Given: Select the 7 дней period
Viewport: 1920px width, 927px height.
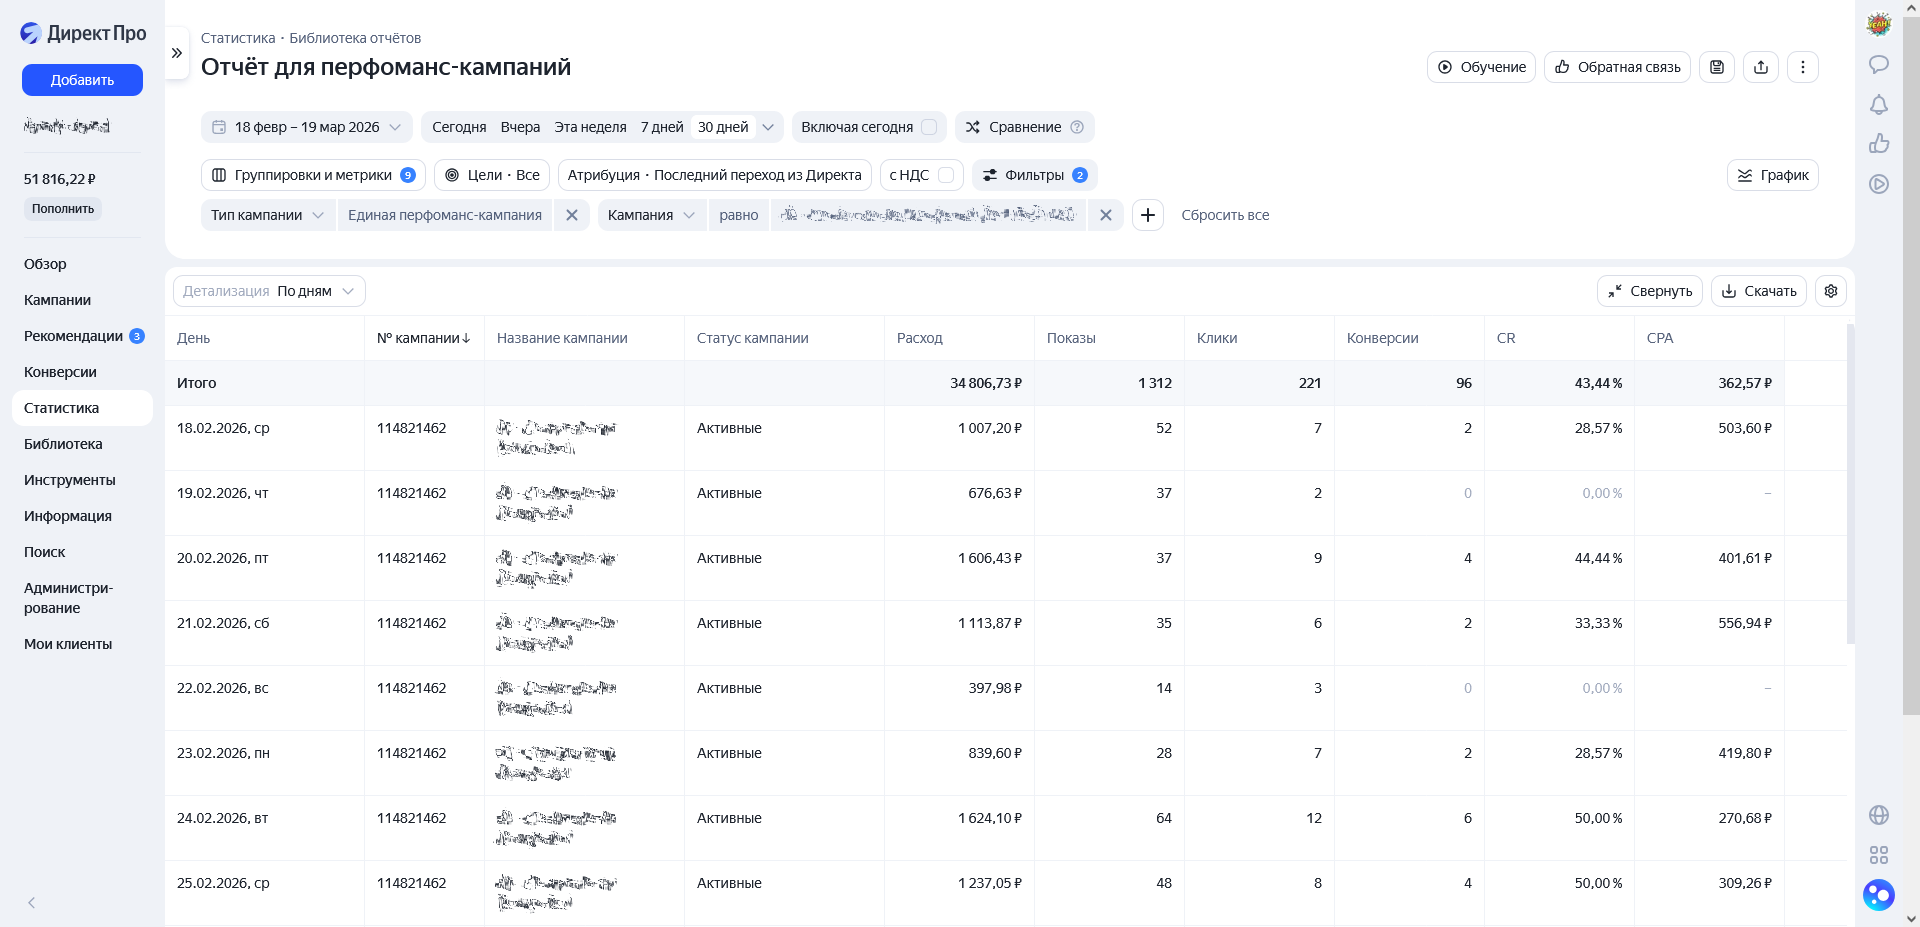Looking at the screenshot, I should (662, 127).
